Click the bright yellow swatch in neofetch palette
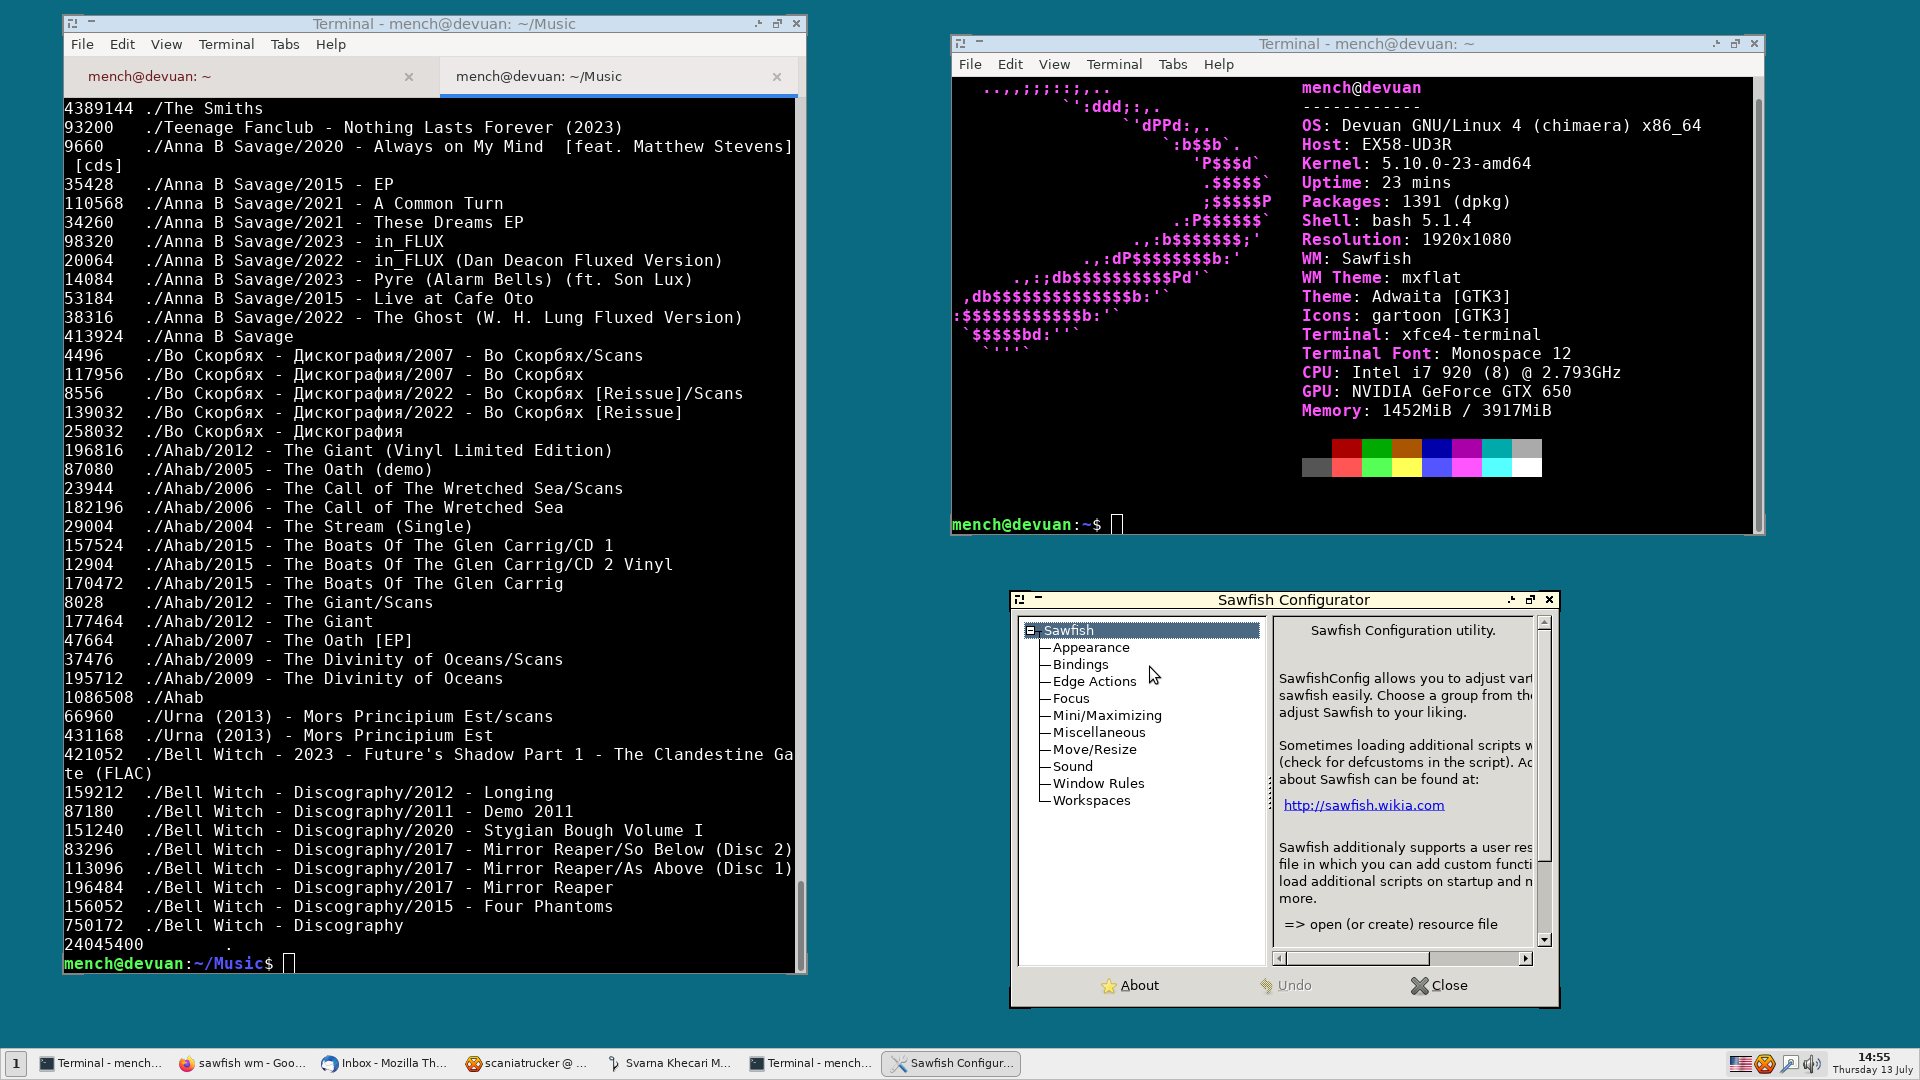The width and height of the screenshot is (1920, 1080). coord(1407,468)
